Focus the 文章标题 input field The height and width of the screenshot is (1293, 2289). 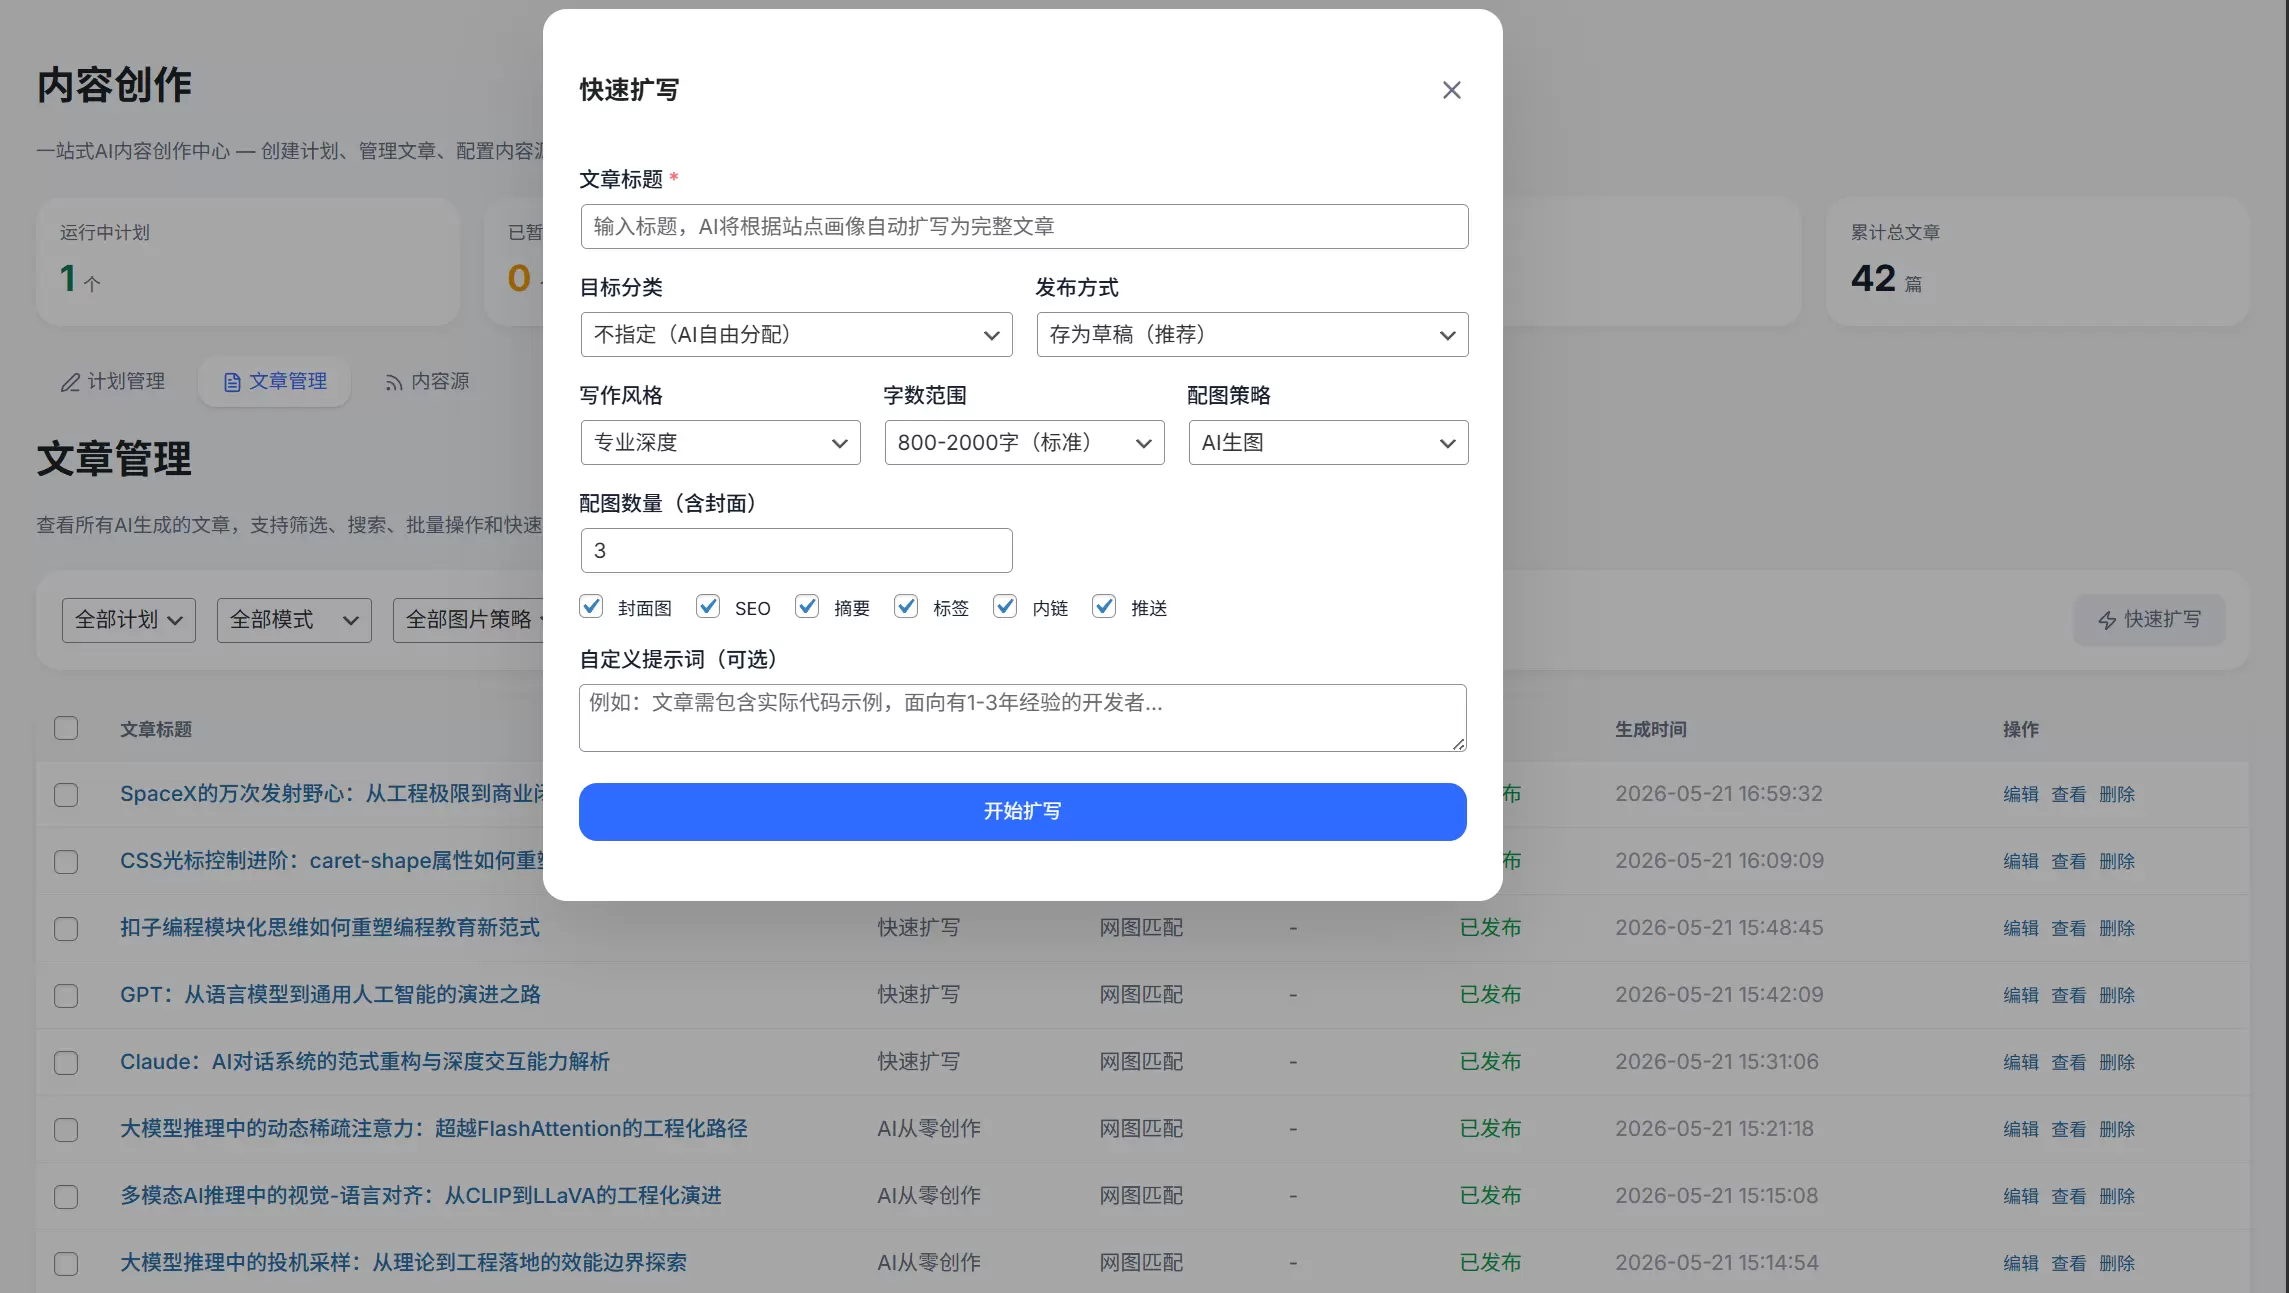[1024, 227]
